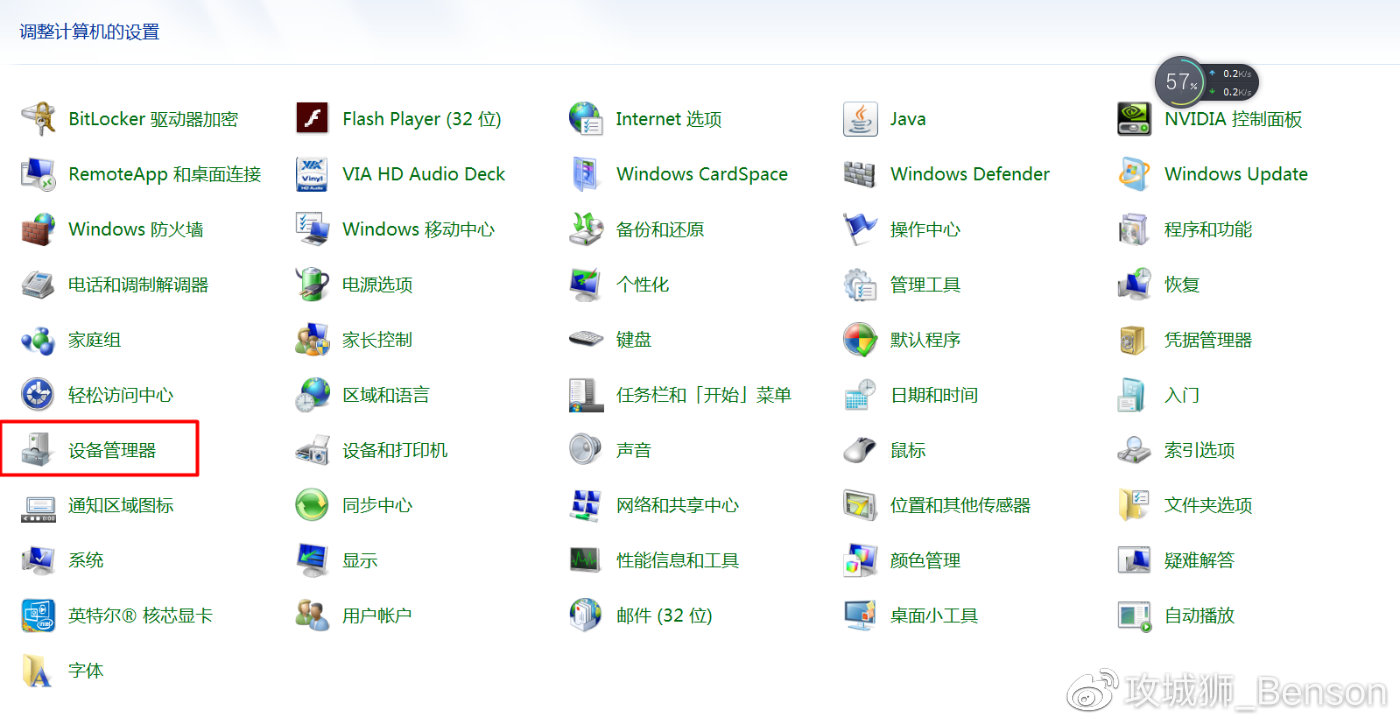1400x727 pixels.
Task: Open the 索引选项 link
Action: point(1199,450)
